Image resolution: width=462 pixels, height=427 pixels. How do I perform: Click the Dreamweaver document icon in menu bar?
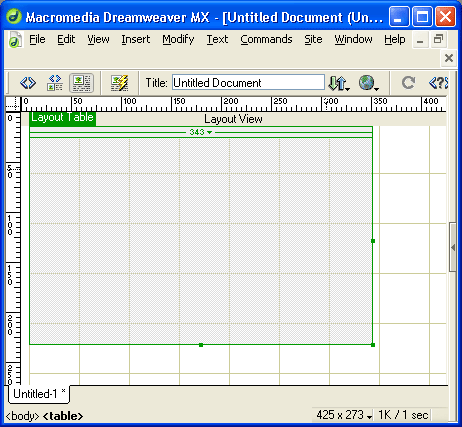tap(15, 40)
